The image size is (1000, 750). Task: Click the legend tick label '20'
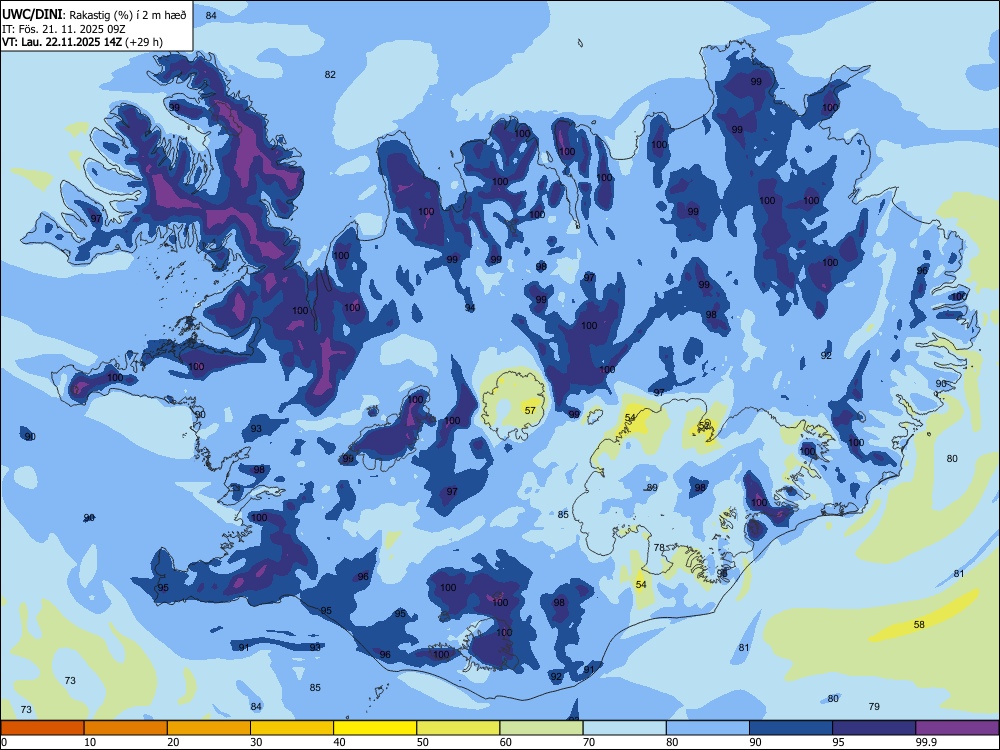[173, 742]
